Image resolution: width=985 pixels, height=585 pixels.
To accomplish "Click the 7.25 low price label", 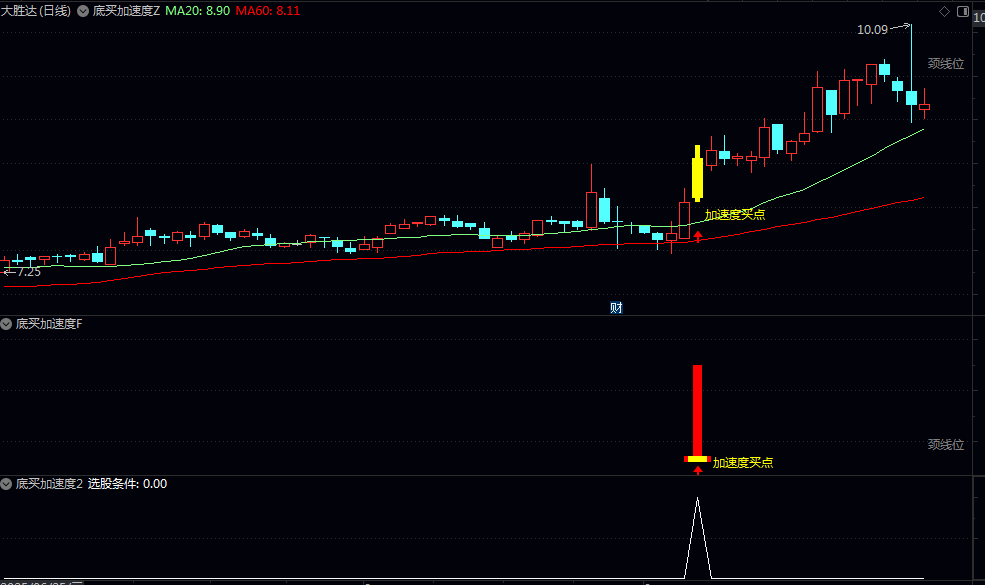I will pyautogui.click(x=29, y=272).
